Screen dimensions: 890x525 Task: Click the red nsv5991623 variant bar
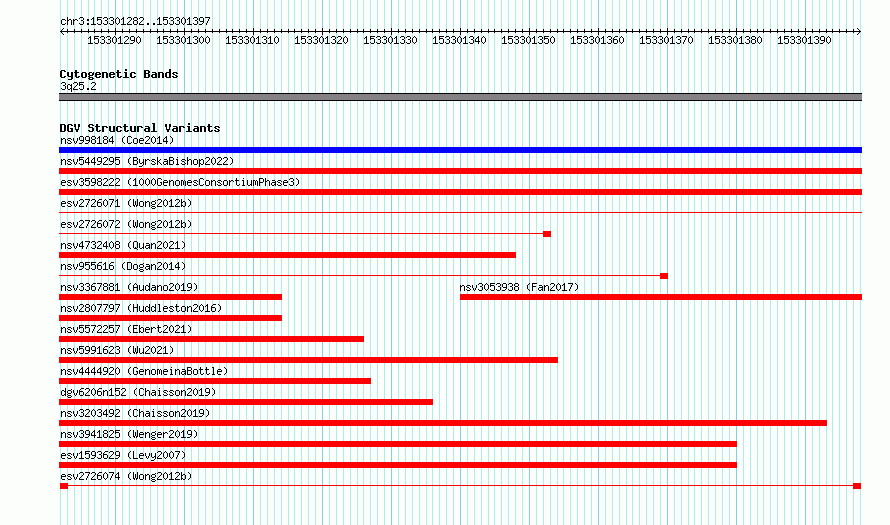[308, 360]
